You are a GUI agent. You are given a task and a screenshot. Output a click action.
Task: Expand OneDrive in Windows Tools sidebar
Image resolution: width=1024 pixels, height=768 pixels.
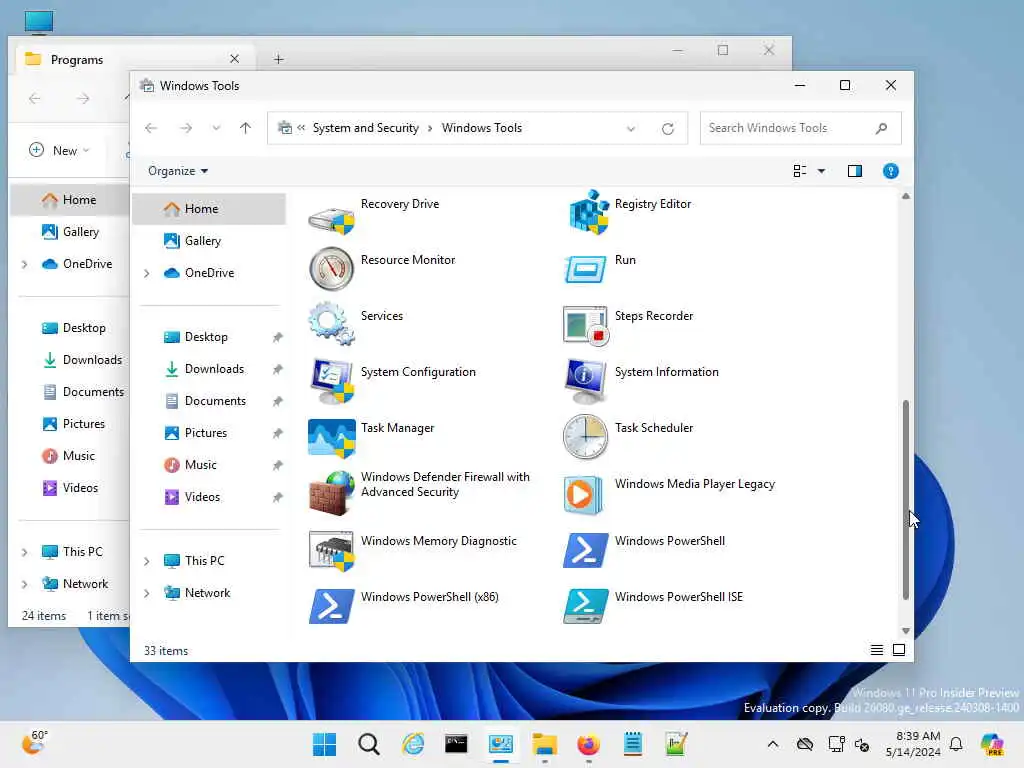(x=147, y=274)
